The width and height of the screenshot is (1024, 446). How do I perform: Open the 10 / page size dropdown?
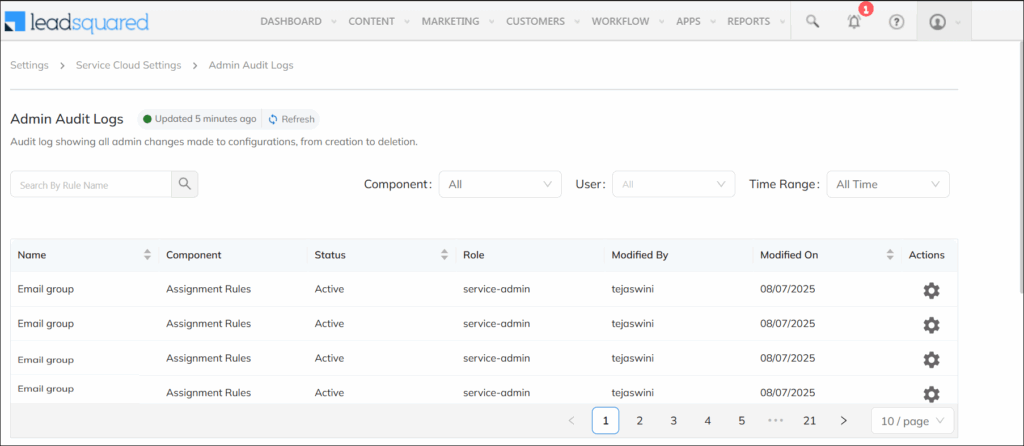912,421
